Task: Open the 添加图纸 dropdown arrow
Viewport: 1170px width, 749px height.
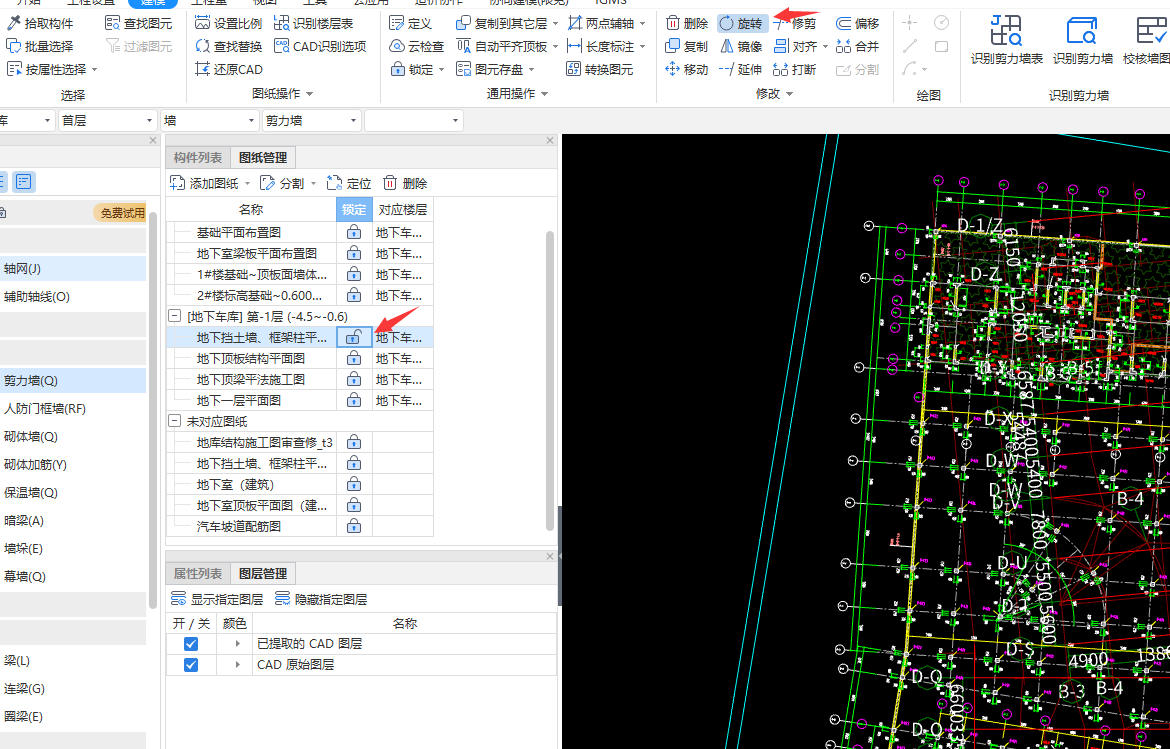Action: click(x=248, y=184)
